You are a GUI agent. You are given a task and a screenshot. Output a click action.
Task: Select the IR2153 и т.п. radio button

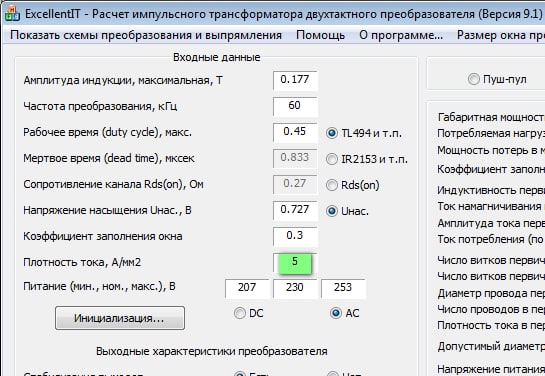click(367, 159)
